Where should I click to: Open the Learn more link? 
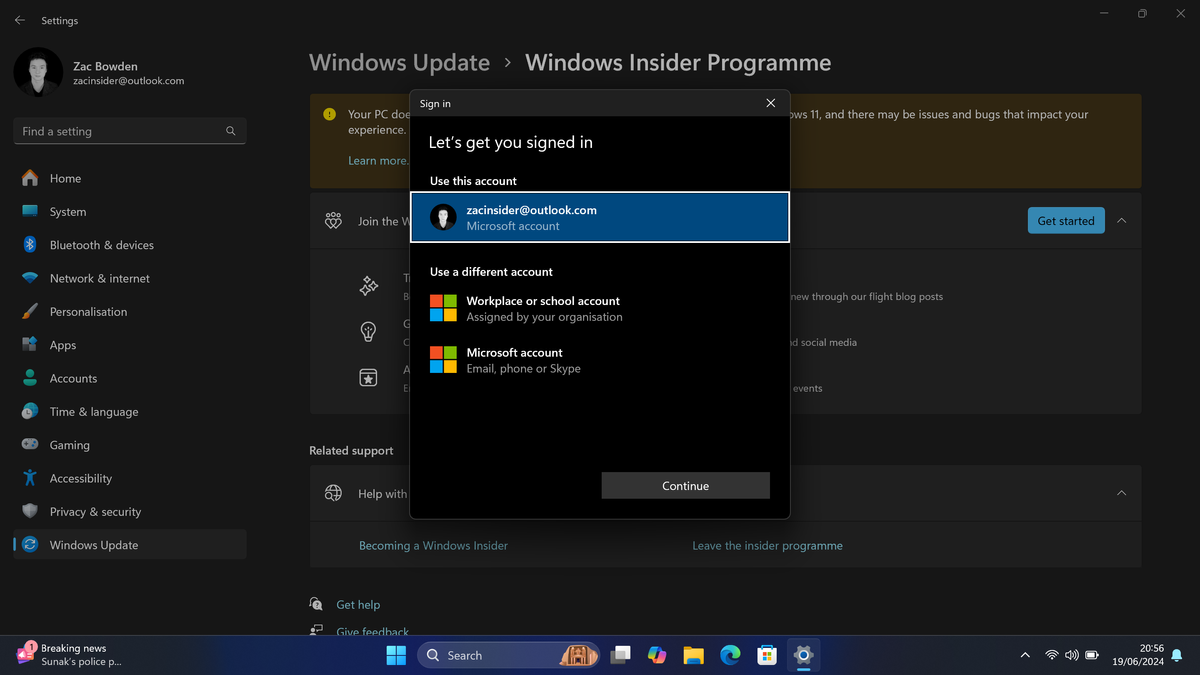pos(378,161)
